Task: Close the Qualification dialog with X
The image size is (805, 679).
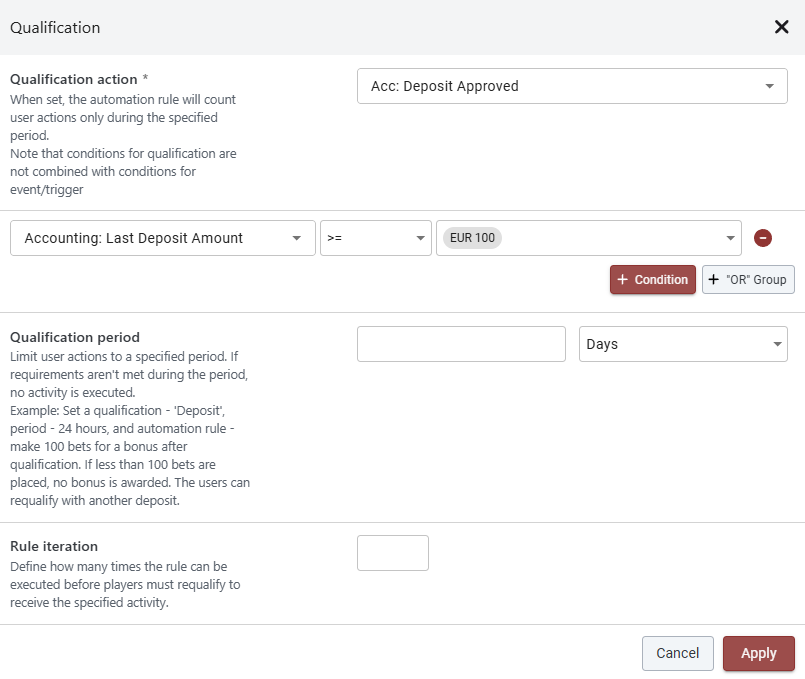Action: (781, 27)
